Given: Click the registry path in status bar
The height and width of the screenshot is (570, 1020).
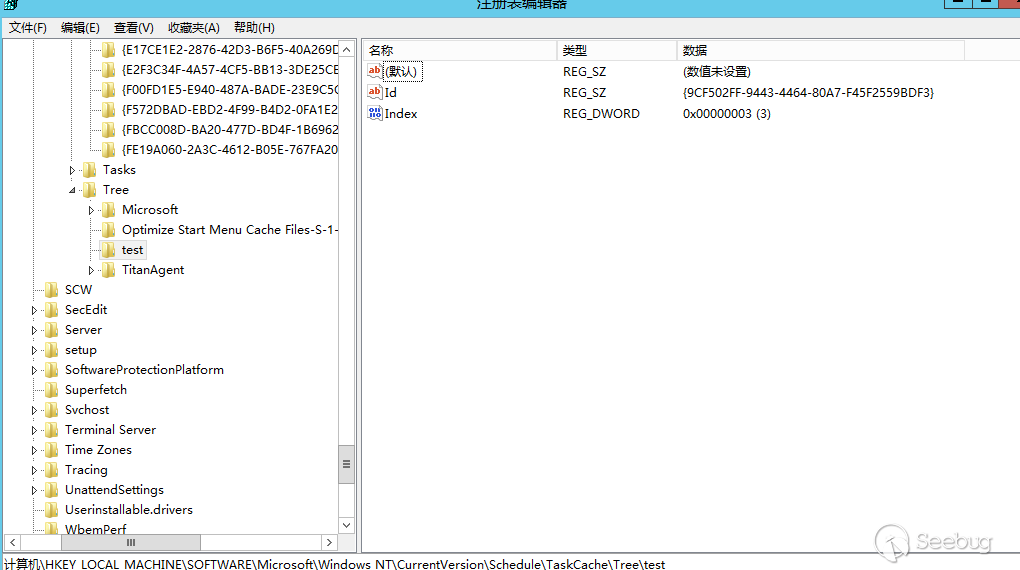Looking at the screenshot, I should (x=334, y=563).
